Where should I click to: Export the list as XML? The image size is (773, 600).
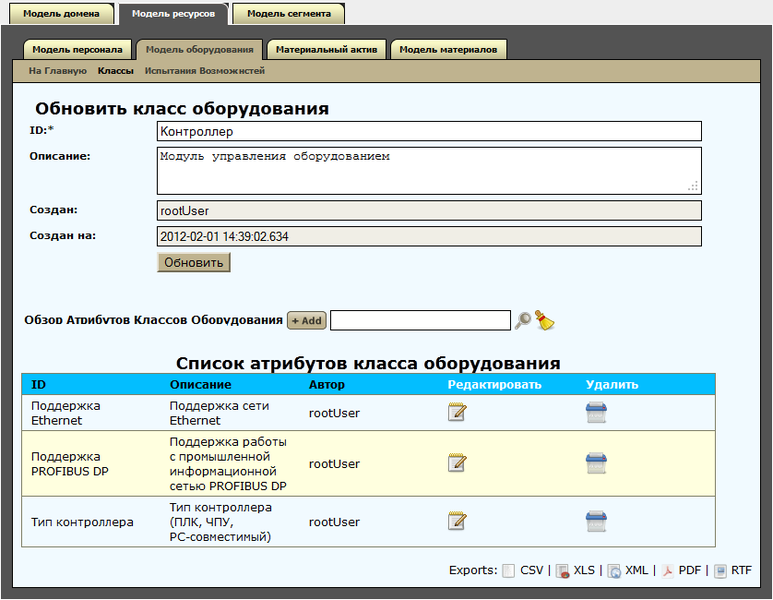pyautogui.click(x=636, y=570)
